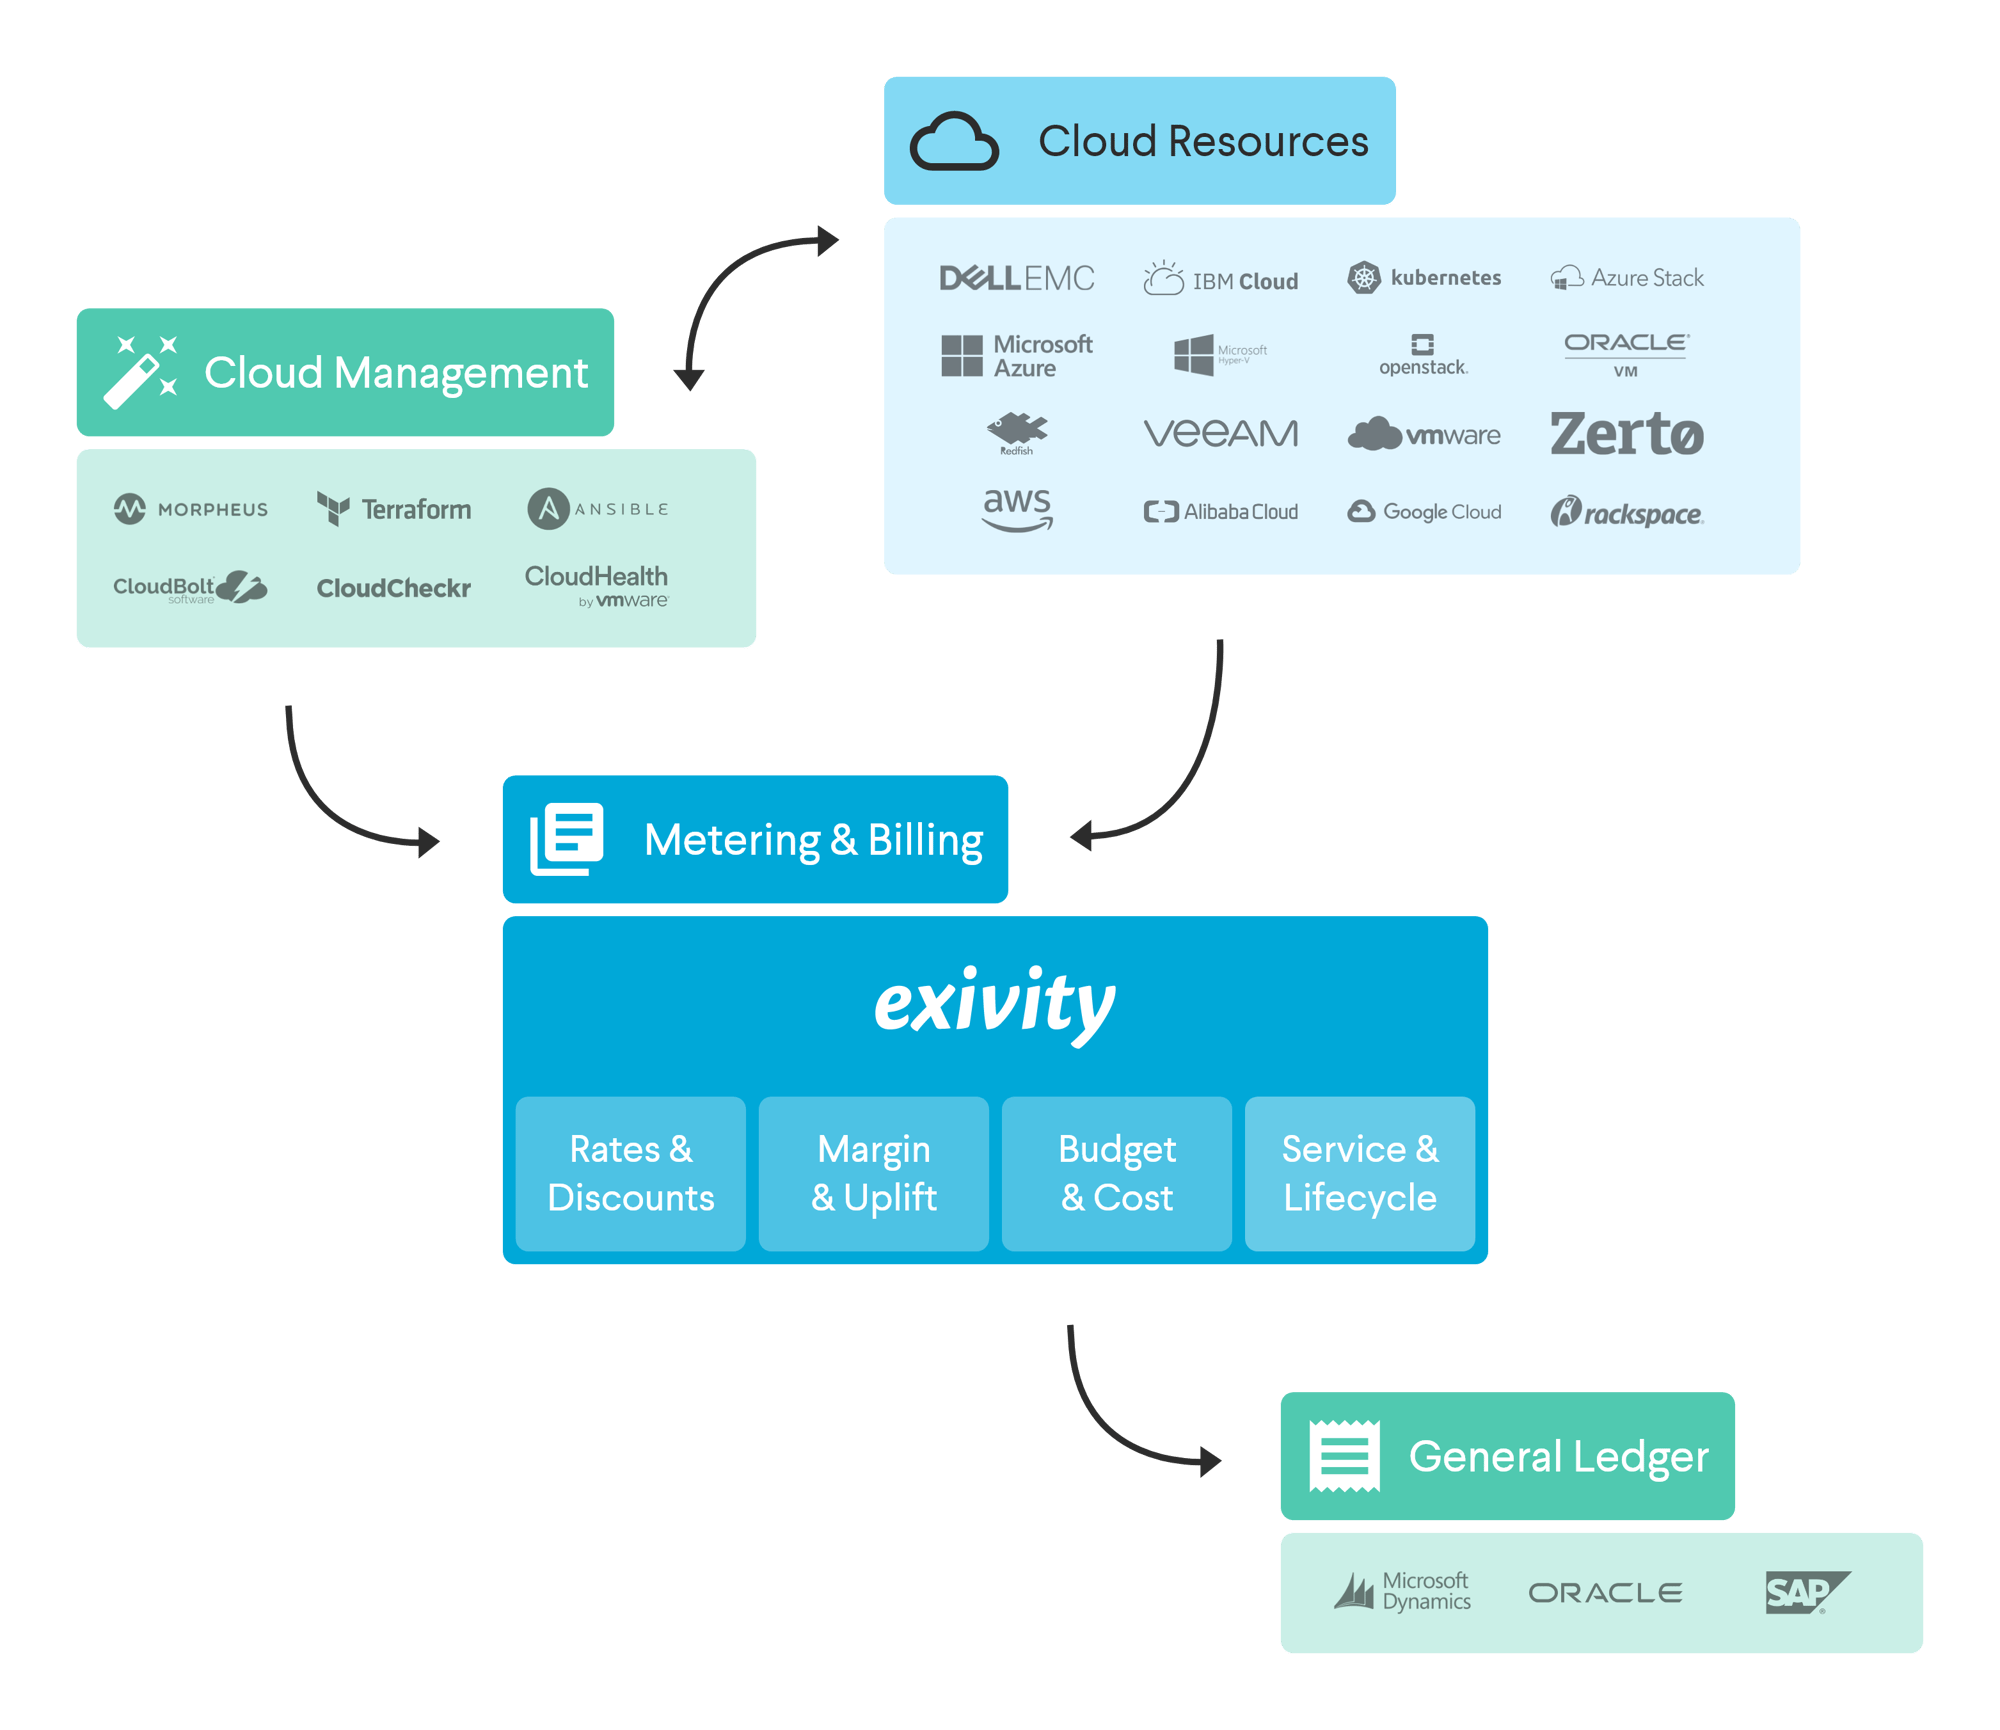Select the Azure Stack logo
The width and height of the screenshot is (2000, 1730).
(x=1626, y=278)
